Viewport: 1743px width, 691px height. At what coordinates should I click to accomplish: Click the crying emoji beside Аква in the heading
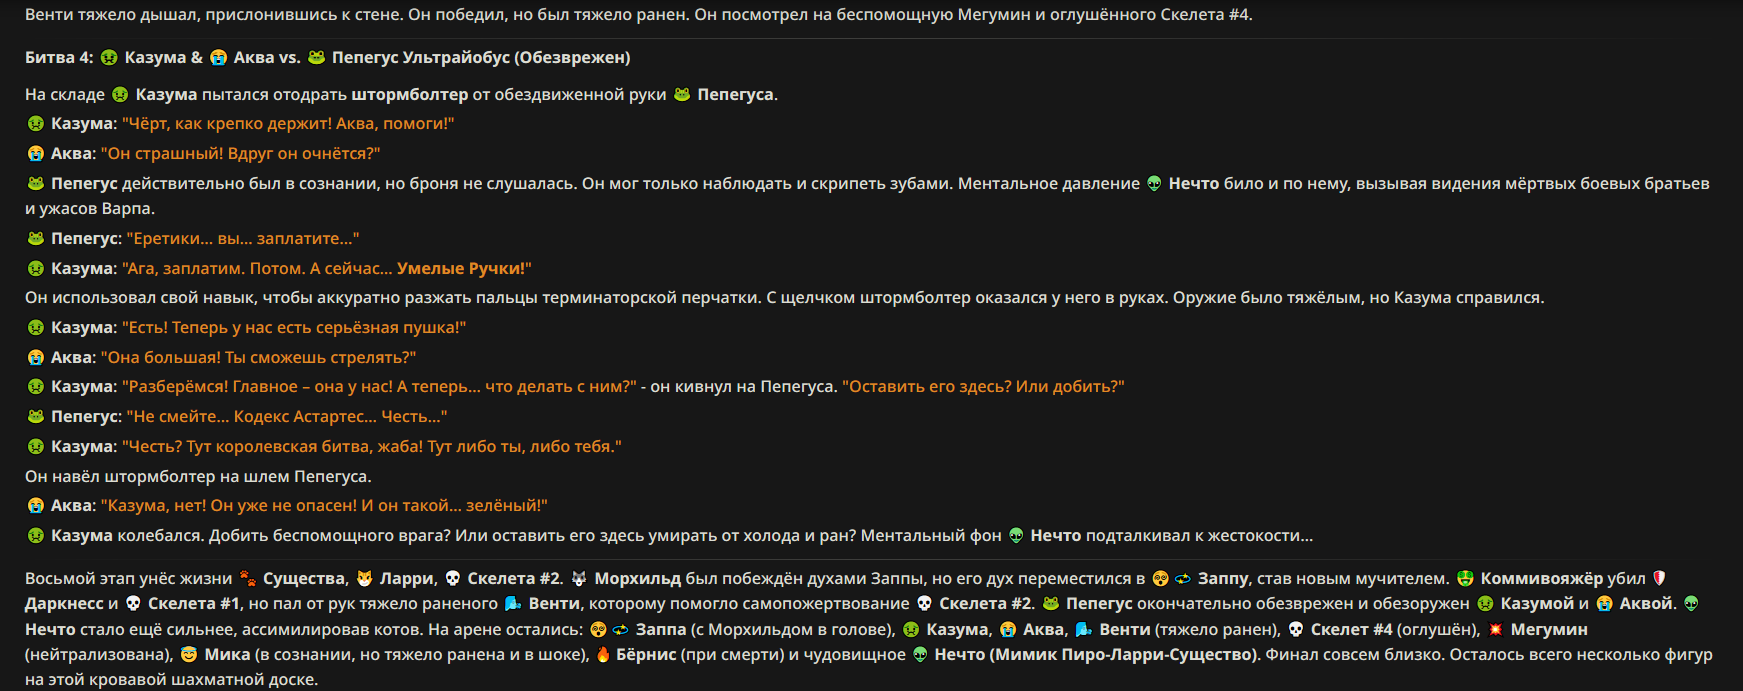[218, 58]
